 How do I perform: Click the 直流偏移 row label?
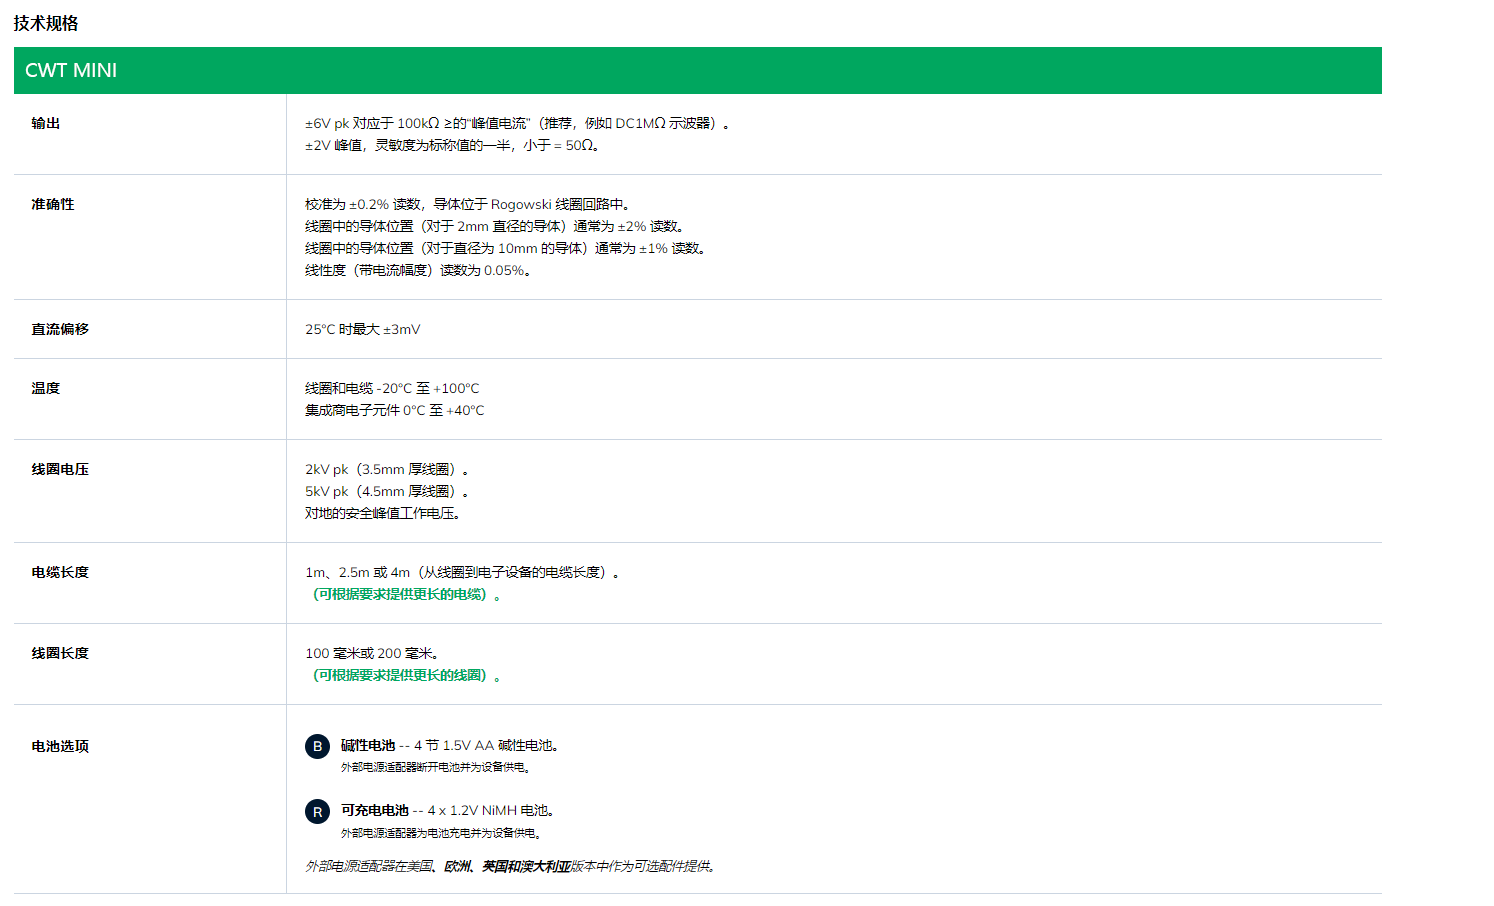[60, 329]
